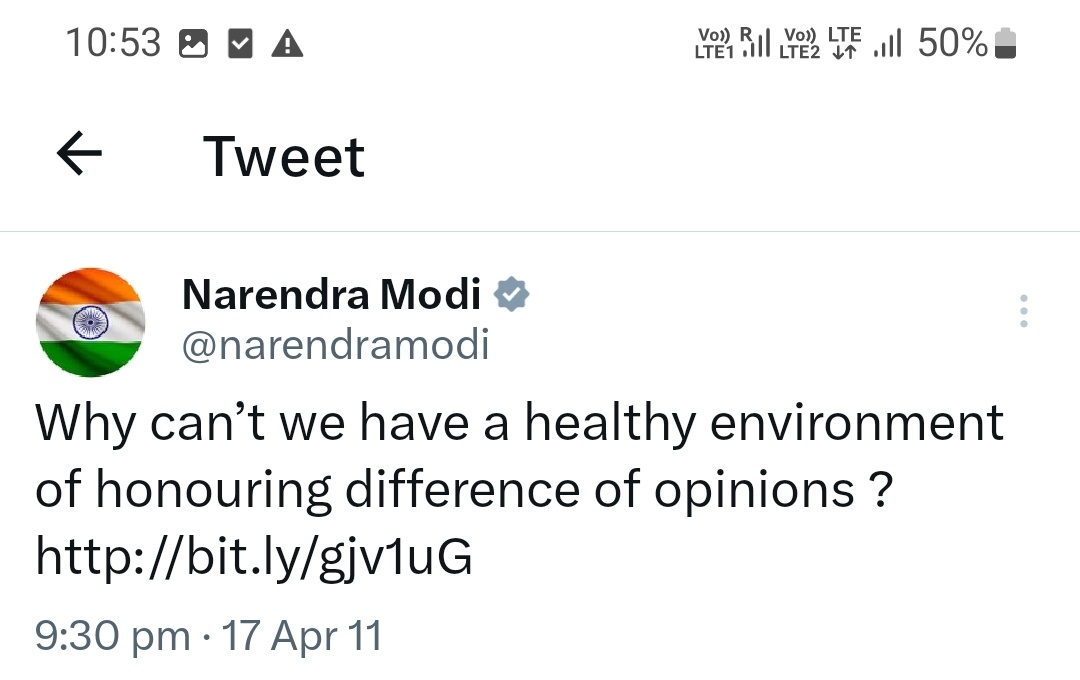Tap the image notification icon in status bar
The image size is (1080, 680).
click(192, 44)
